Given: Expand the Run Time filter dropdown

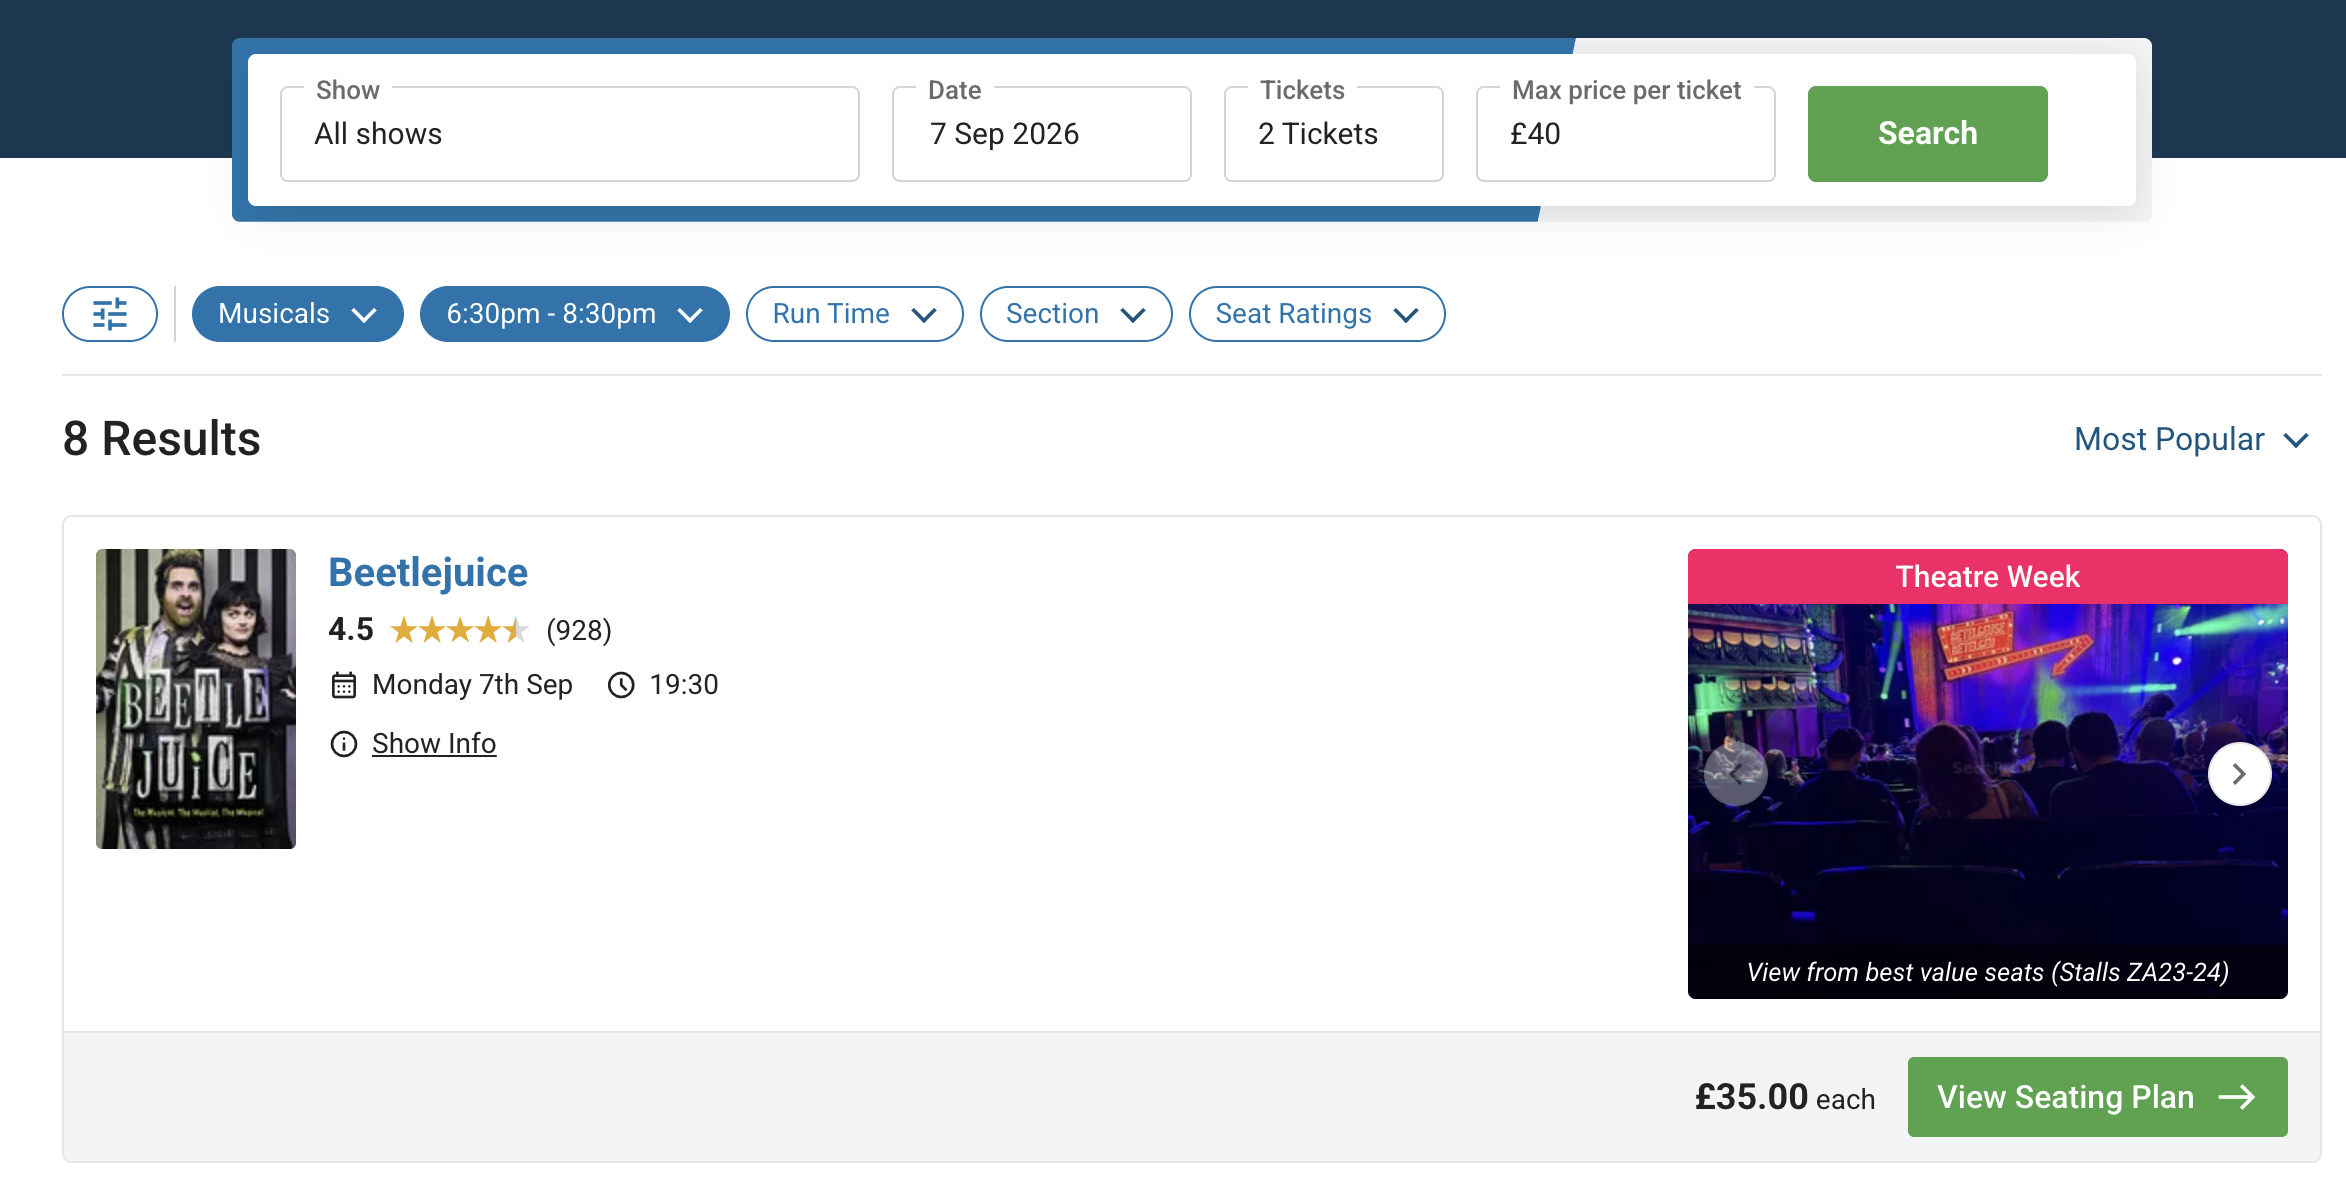Looking at the screenshot, I should click(855, 314).
